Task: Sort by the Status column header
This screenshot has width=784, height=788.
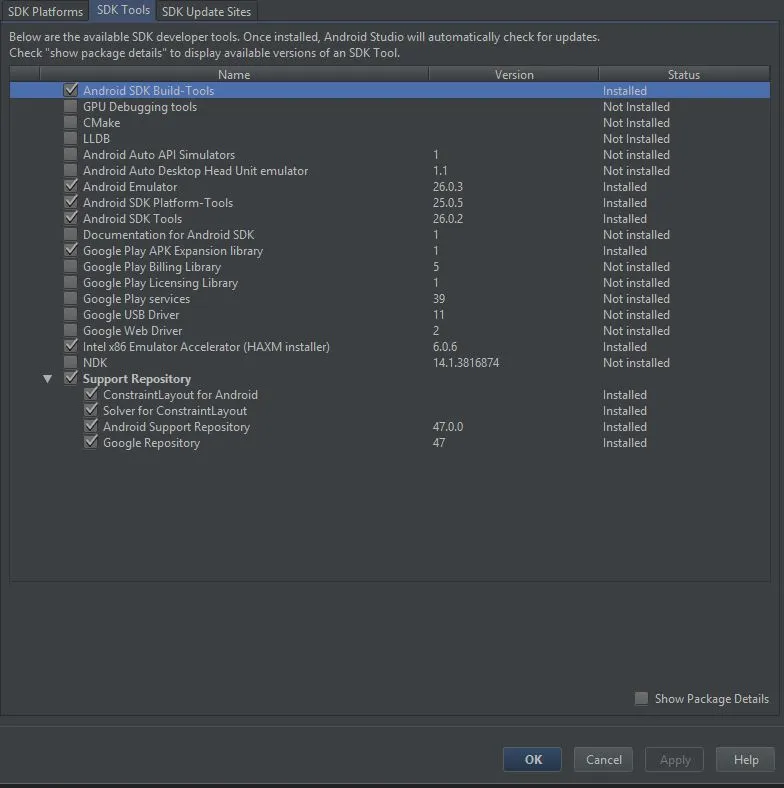Action: (x=684, y=74)
